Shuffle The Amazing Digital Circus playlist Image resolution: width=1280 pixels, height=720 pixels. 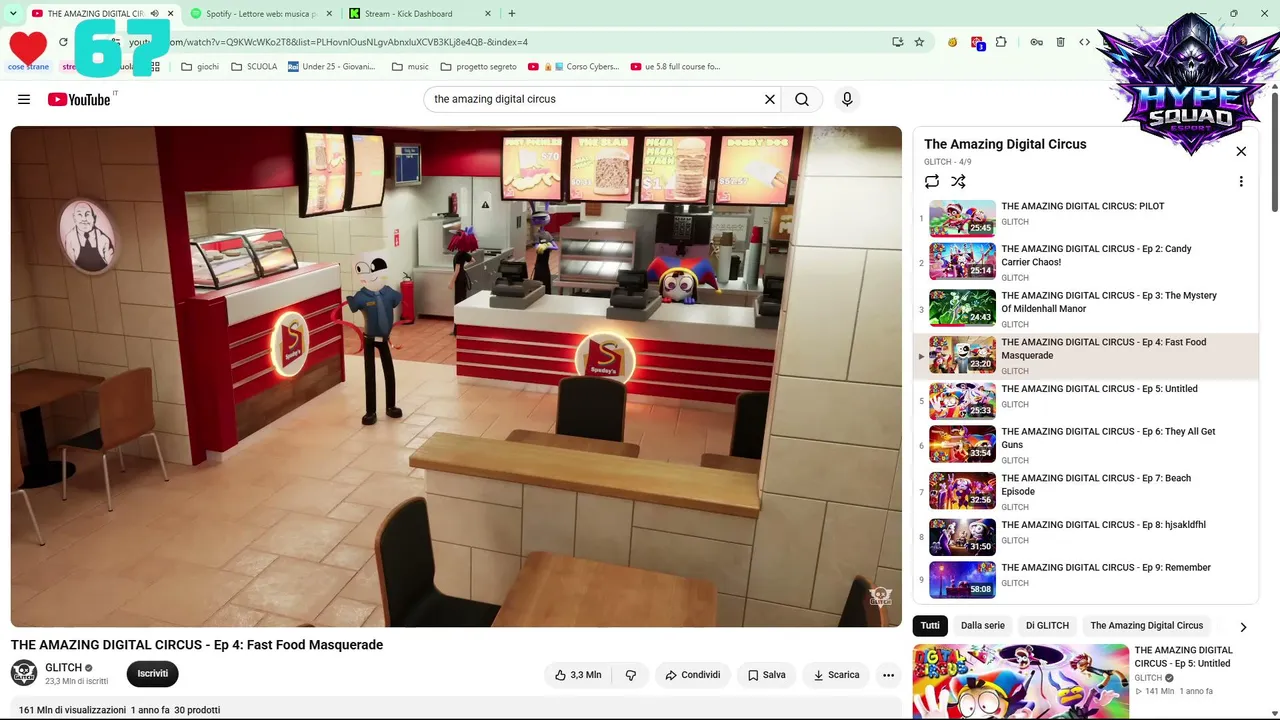(958, 181)
